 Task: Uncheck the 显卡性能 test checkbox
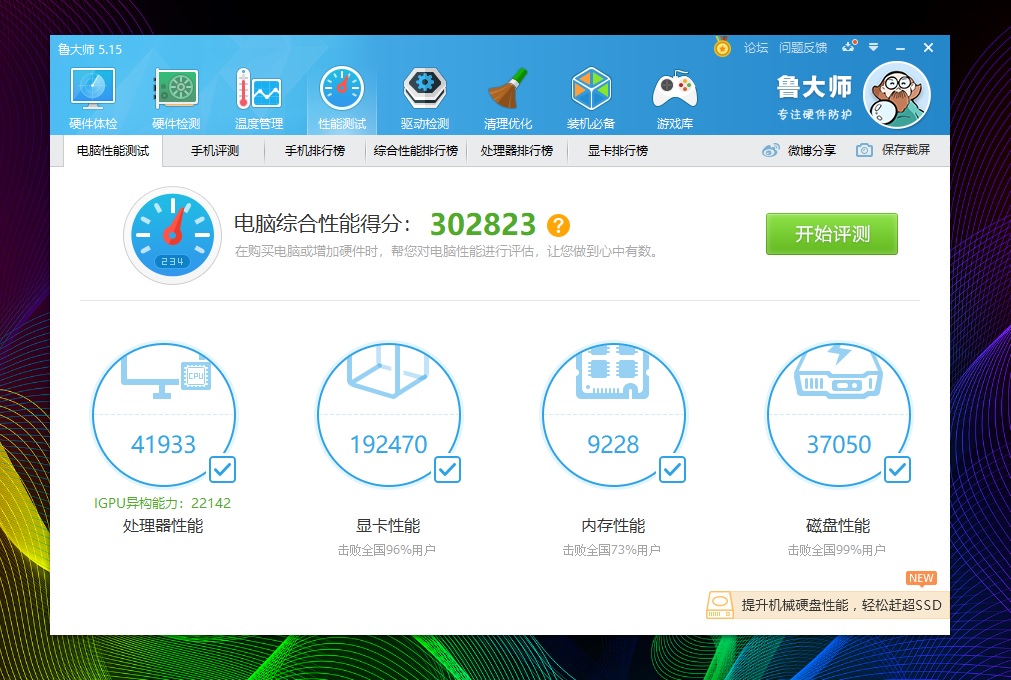(x=447, y=469)
